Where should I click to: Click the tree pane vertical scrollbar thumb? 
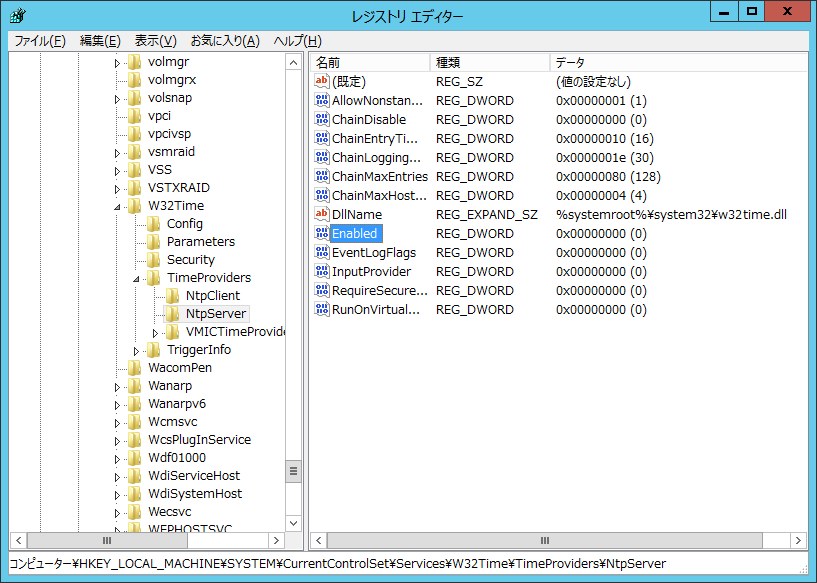293,471
